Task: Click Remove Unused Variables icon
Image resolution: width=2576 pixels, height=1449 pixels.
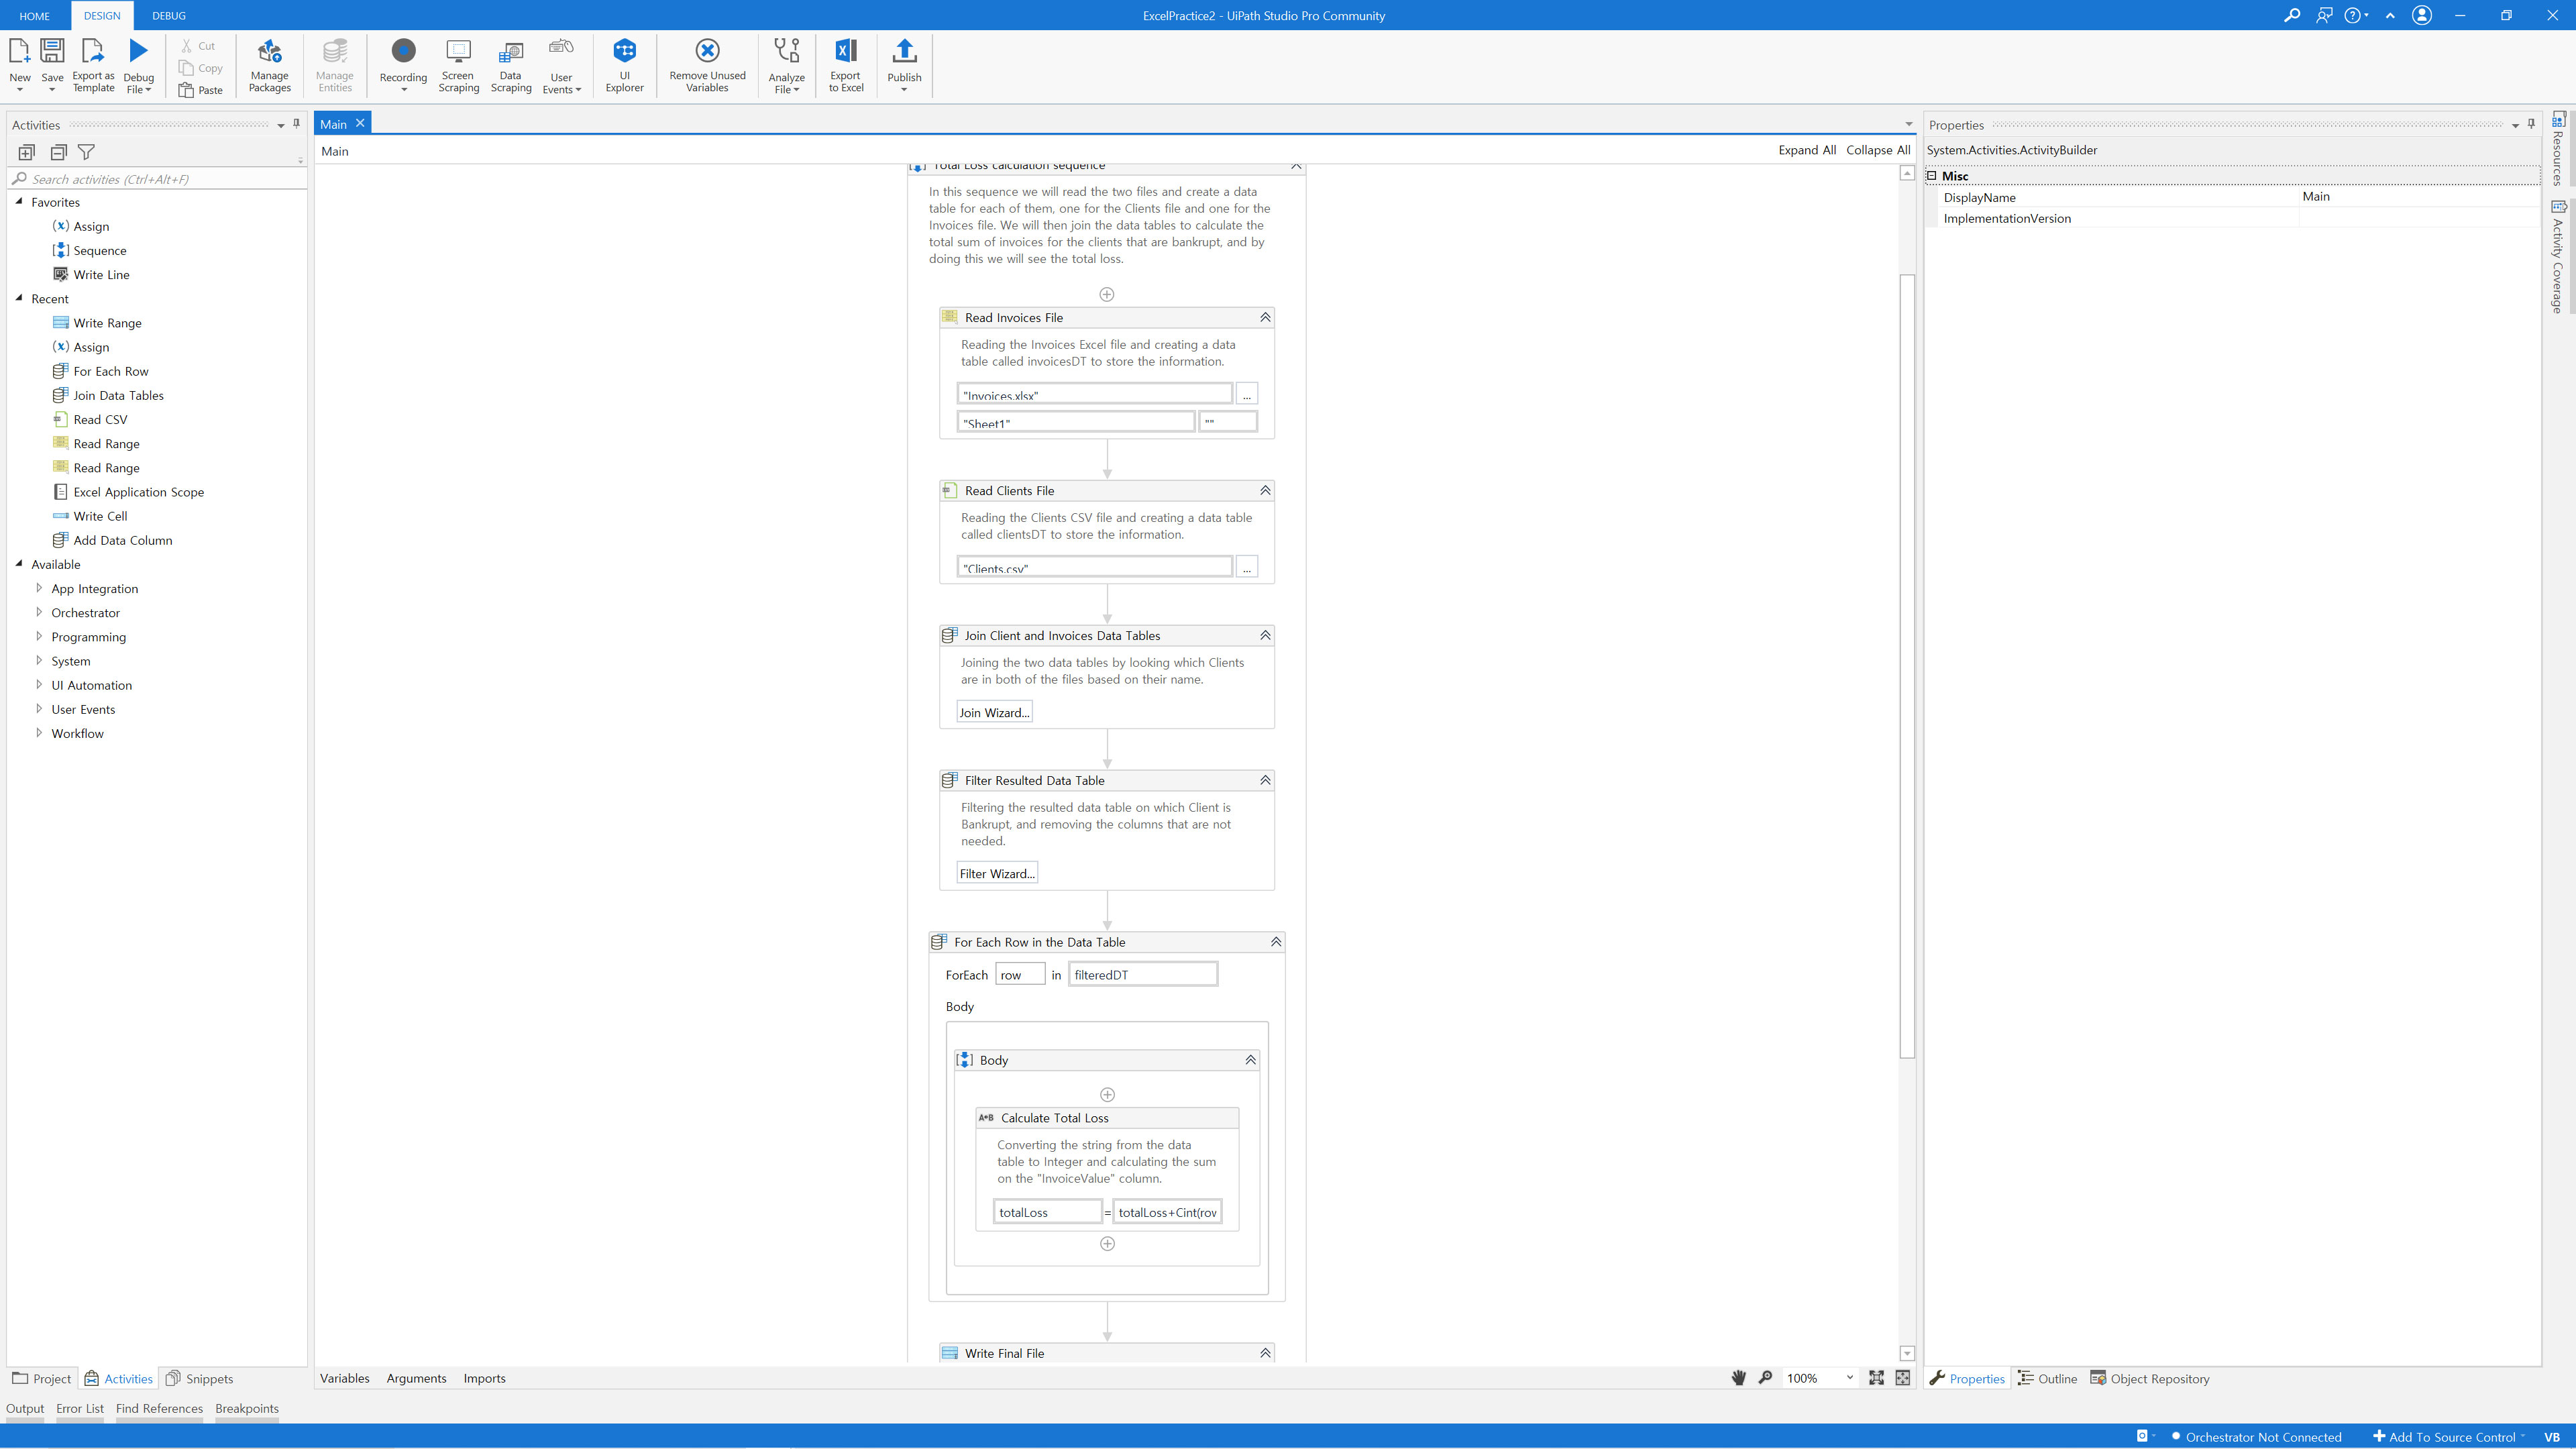Action: click(x=707, y=51)
